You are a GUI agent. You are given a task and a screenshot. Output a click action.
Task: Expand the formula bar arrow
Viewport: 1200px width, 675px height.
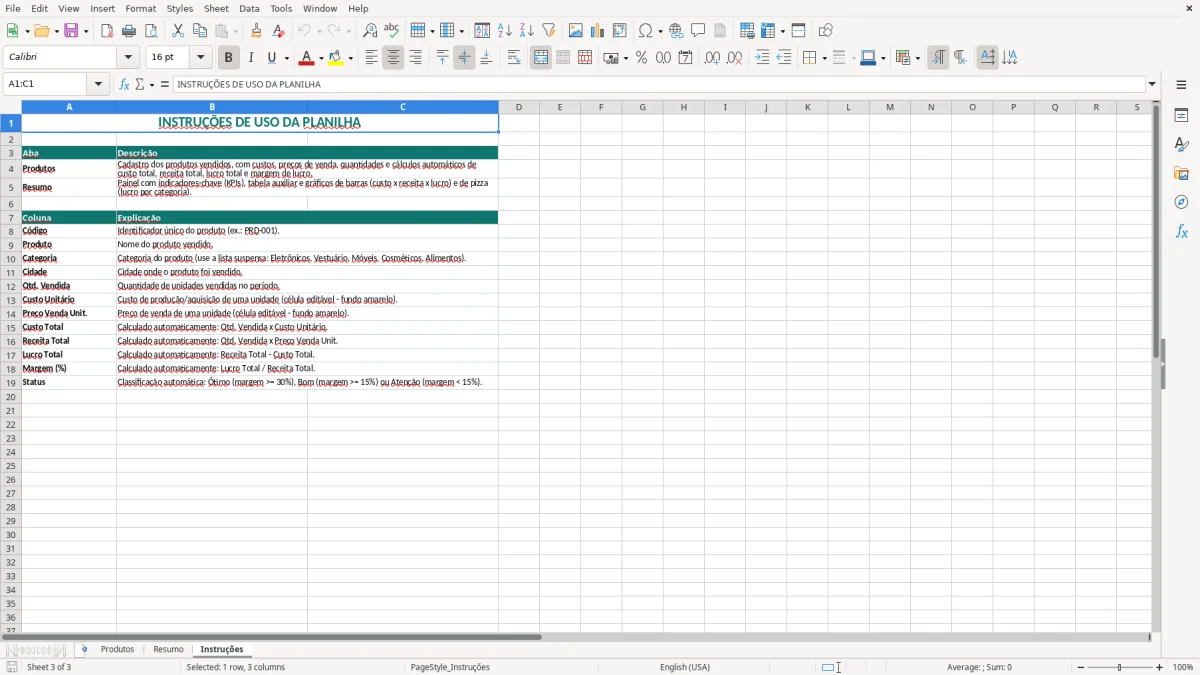coord(1152,85)
